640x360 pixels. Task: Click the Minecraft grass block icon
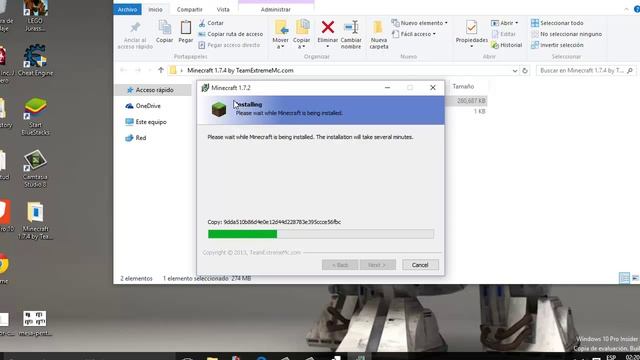(x=219, y=109)
